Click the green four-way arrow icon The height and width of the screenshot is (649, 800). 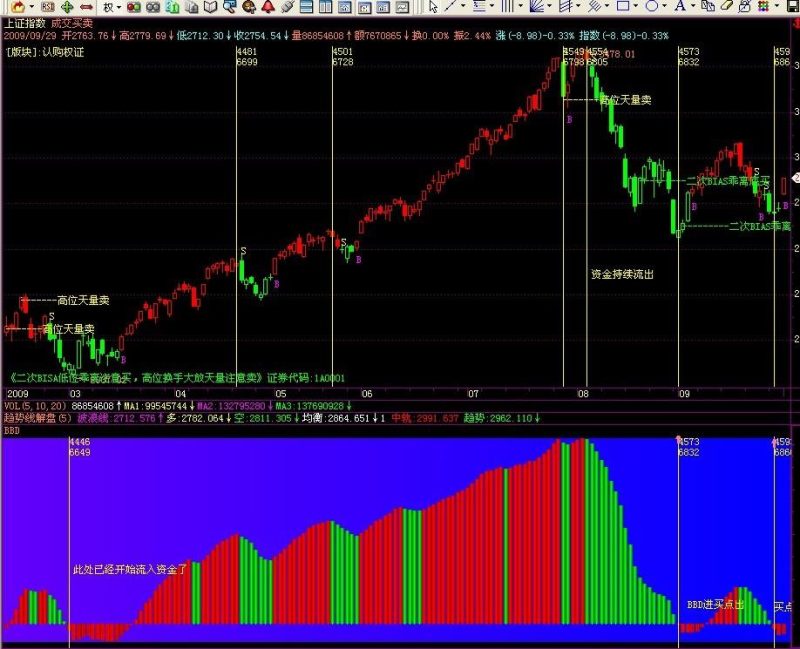[67, 6]
